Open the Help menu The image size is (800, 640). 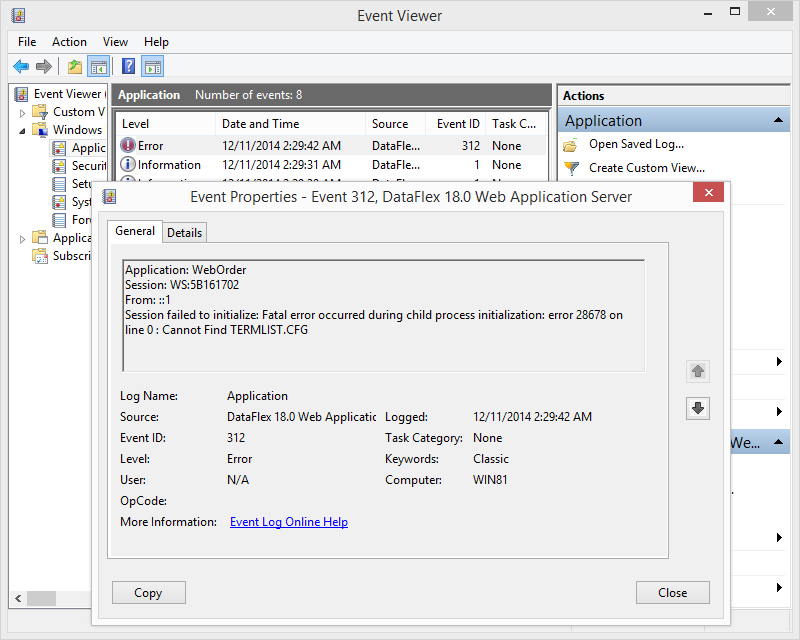pos(156,42)
